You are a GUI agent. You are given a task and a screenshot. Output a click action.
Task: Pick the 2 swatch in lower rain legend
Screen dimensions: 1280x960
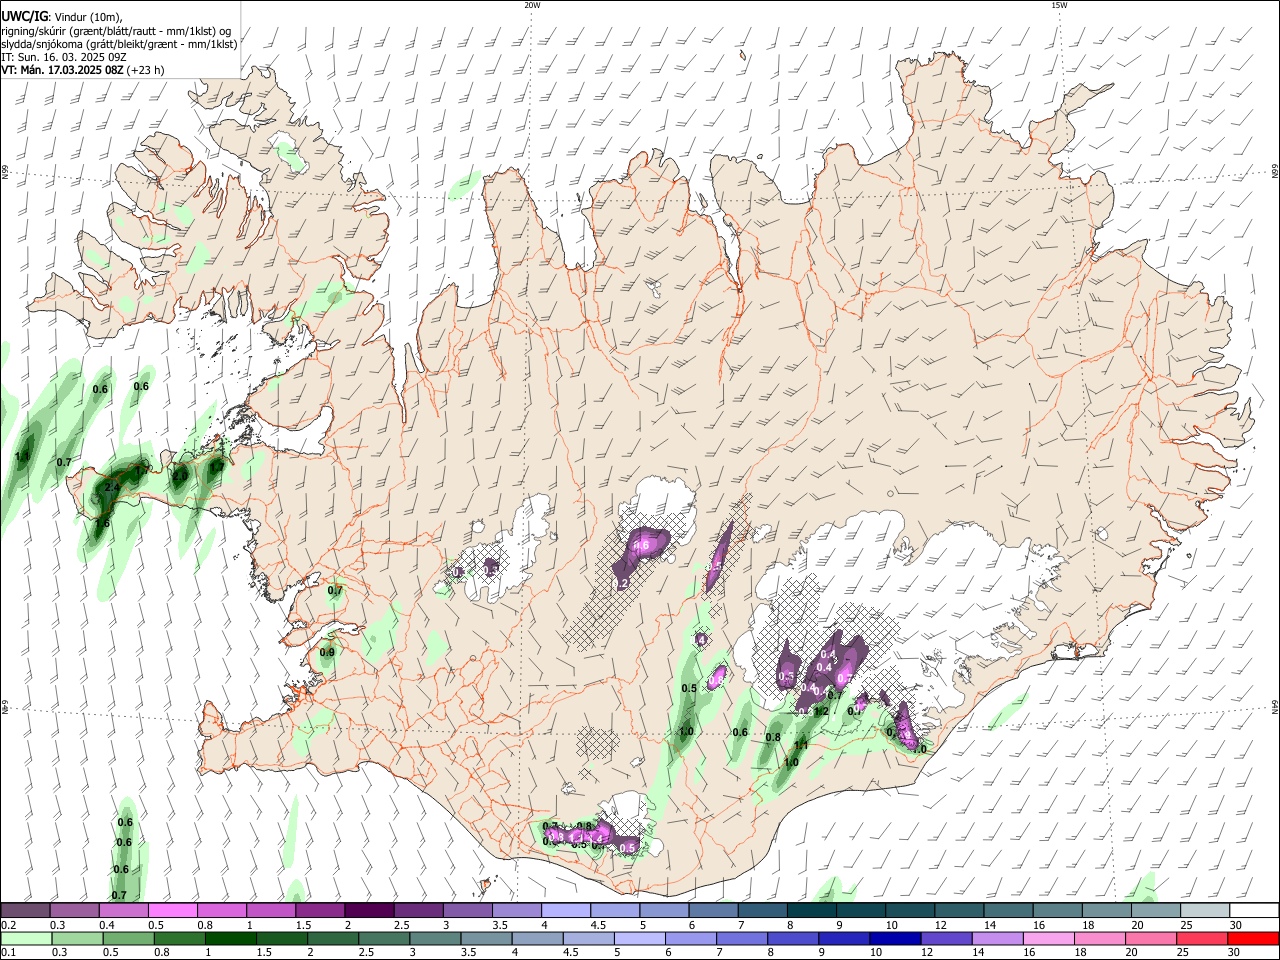pos(332,938)
